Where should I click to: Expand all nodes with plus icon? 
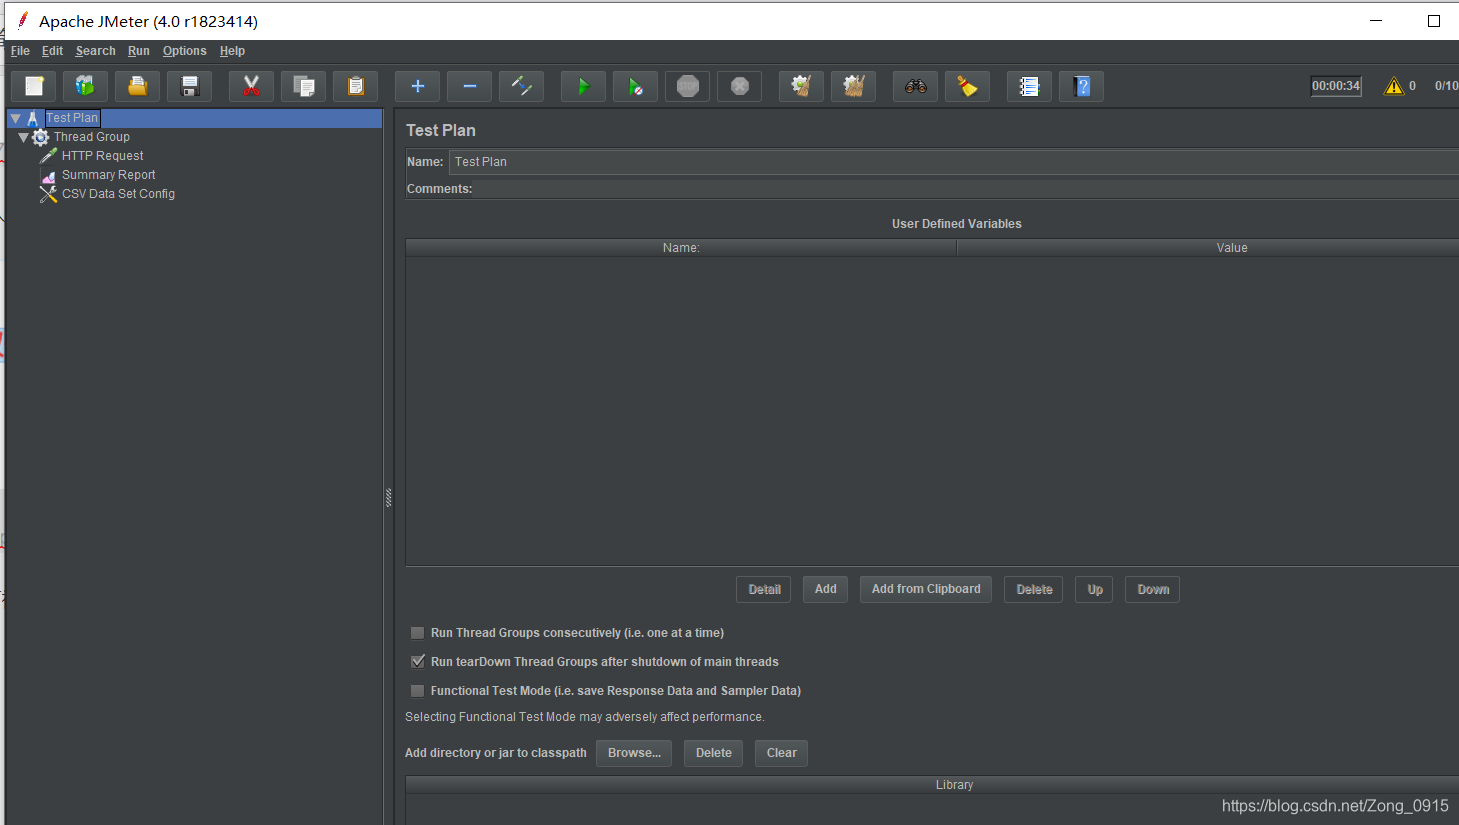(417, 86)
